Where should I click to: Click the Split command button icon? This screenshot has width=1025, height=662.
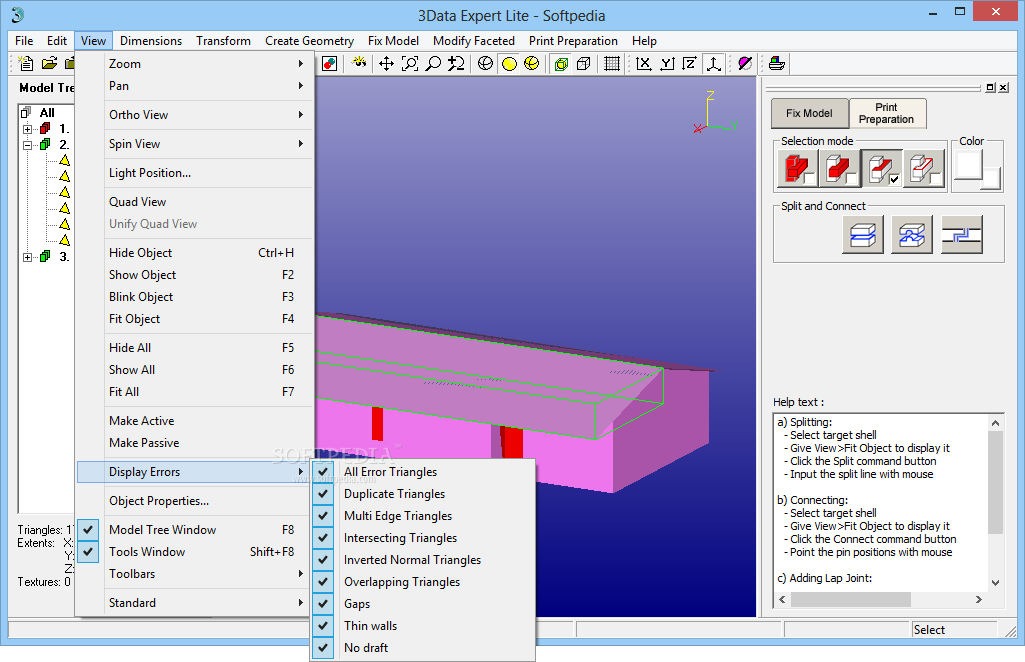click(x=862, y=234)
